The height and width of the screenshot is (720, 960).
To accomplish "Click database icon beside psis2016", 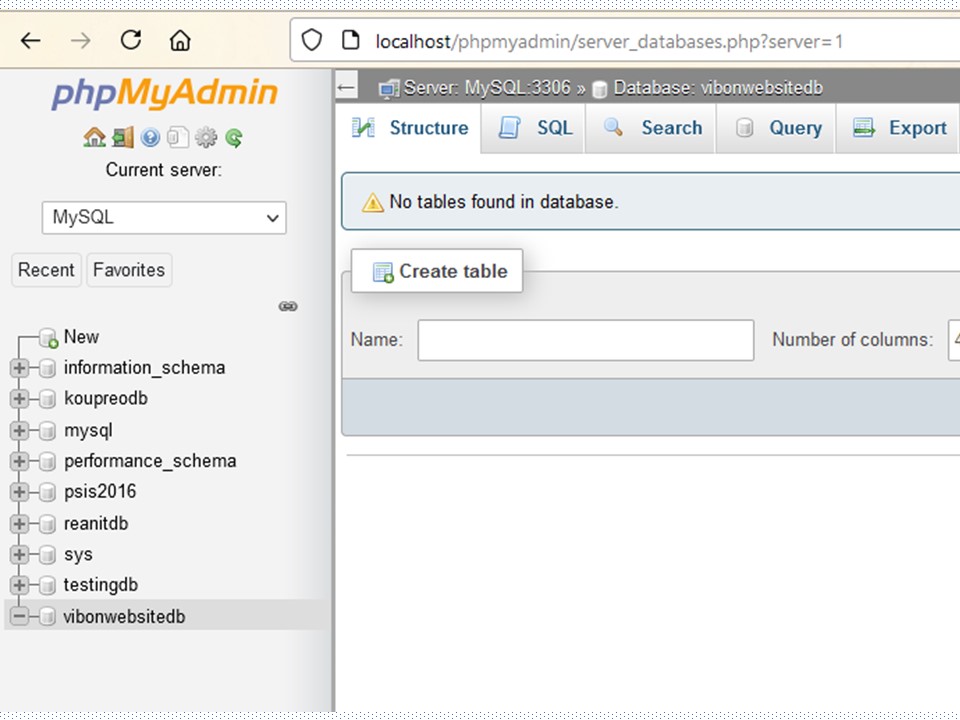I will coord(47,492).
